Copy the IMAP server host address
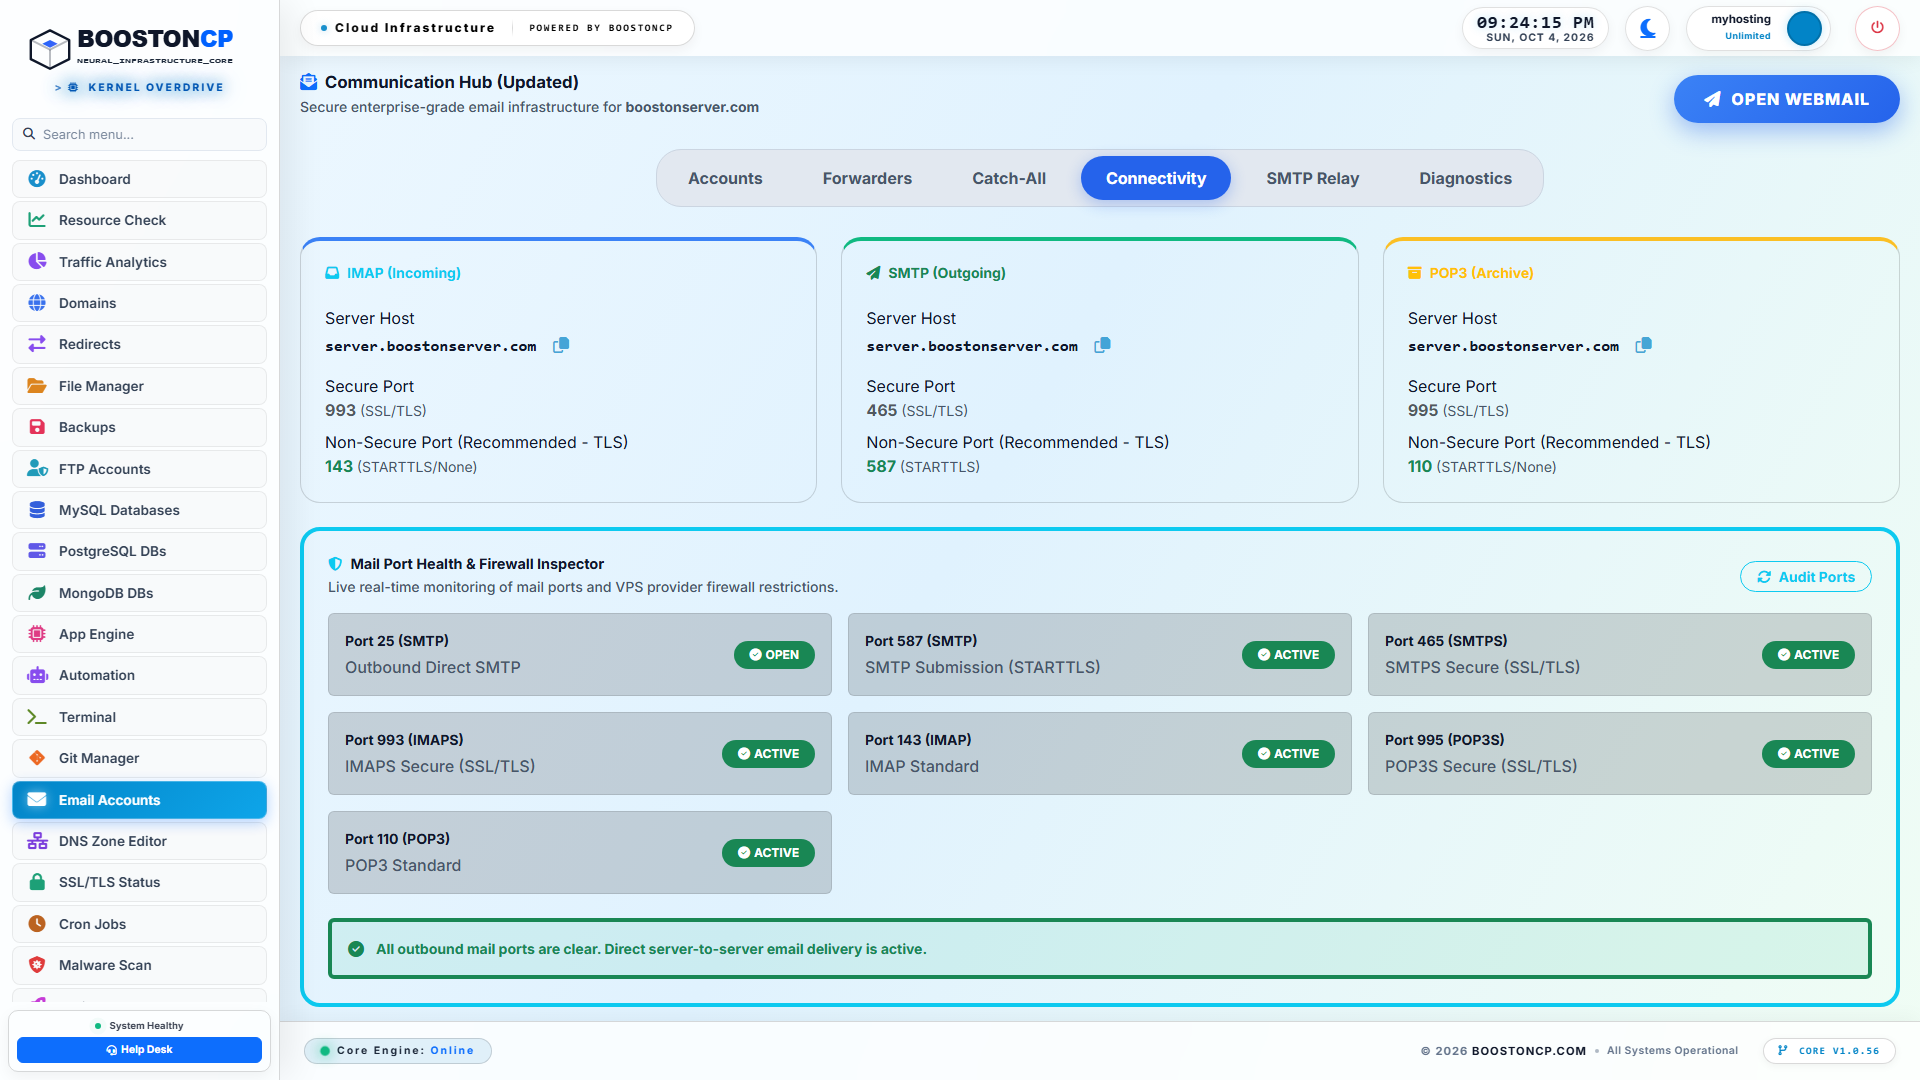Viewport: 1920px width, 1080px height. (561, 345)
